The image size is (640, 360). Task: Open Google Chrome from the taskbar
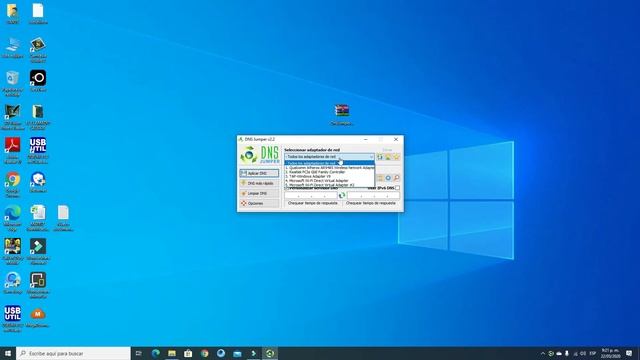tap(204, 353)
